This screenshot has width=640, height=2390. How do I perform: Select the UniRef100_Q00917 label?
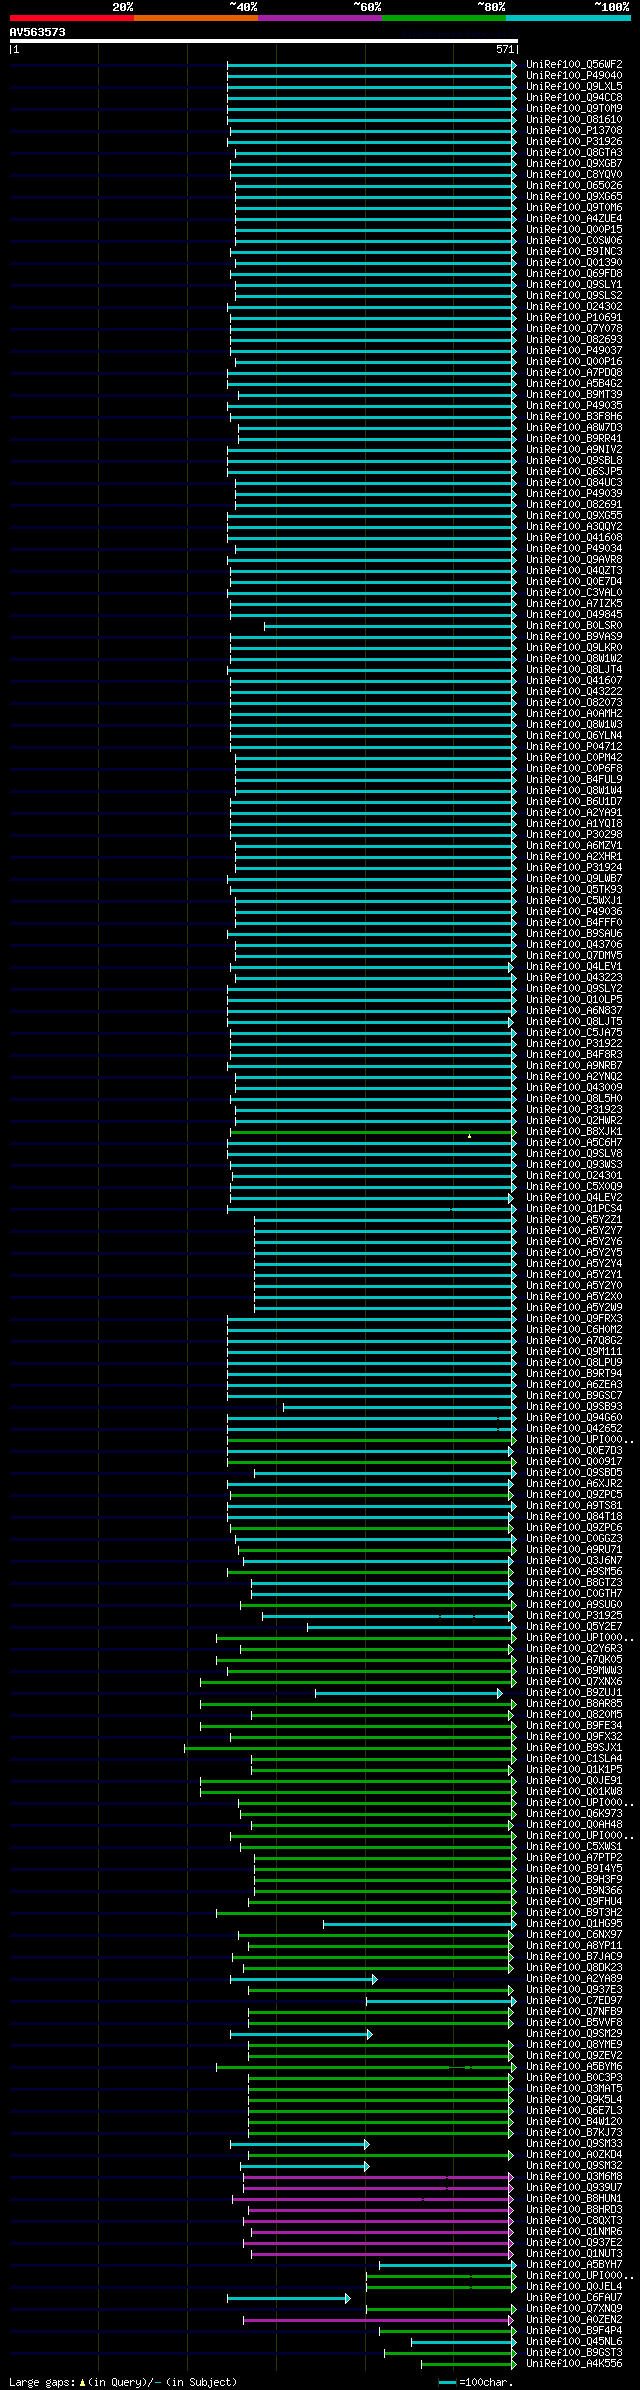[574, 1461]
